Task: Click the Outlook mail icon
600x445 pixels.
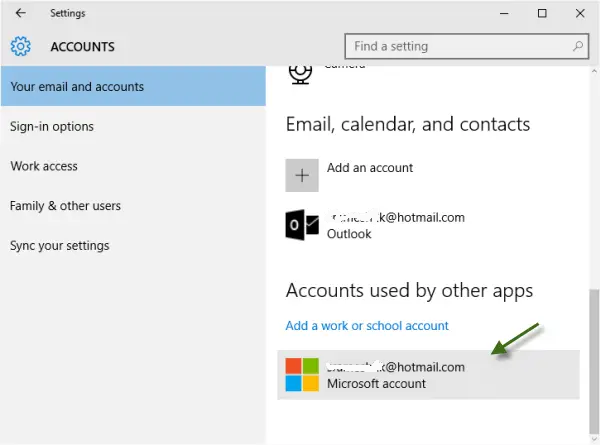Action: [302, 225]
